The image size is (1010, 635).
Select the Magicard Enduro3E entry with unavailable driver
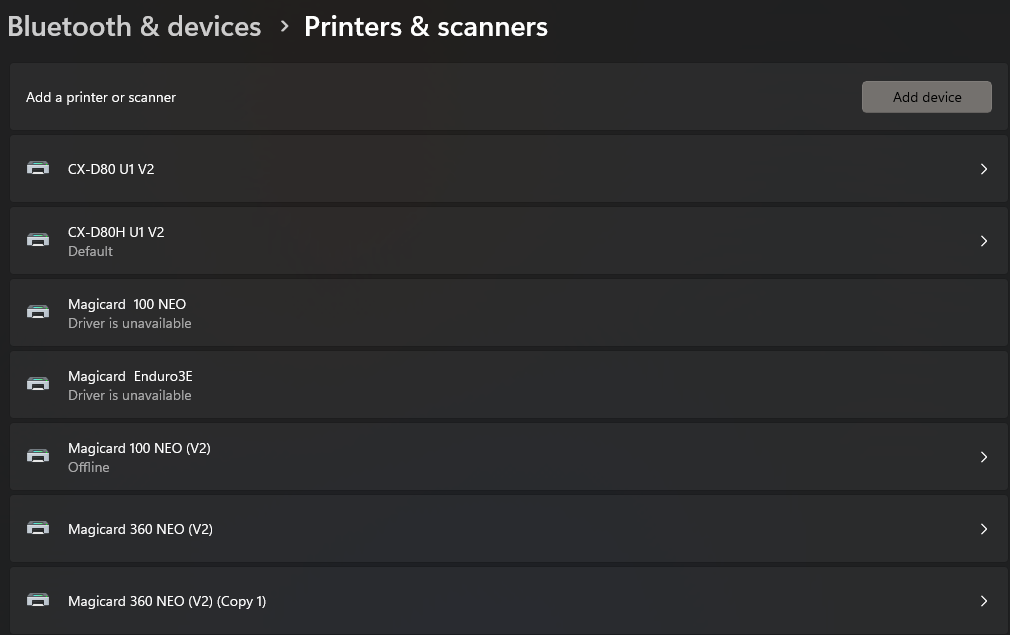tap(130, 377)
